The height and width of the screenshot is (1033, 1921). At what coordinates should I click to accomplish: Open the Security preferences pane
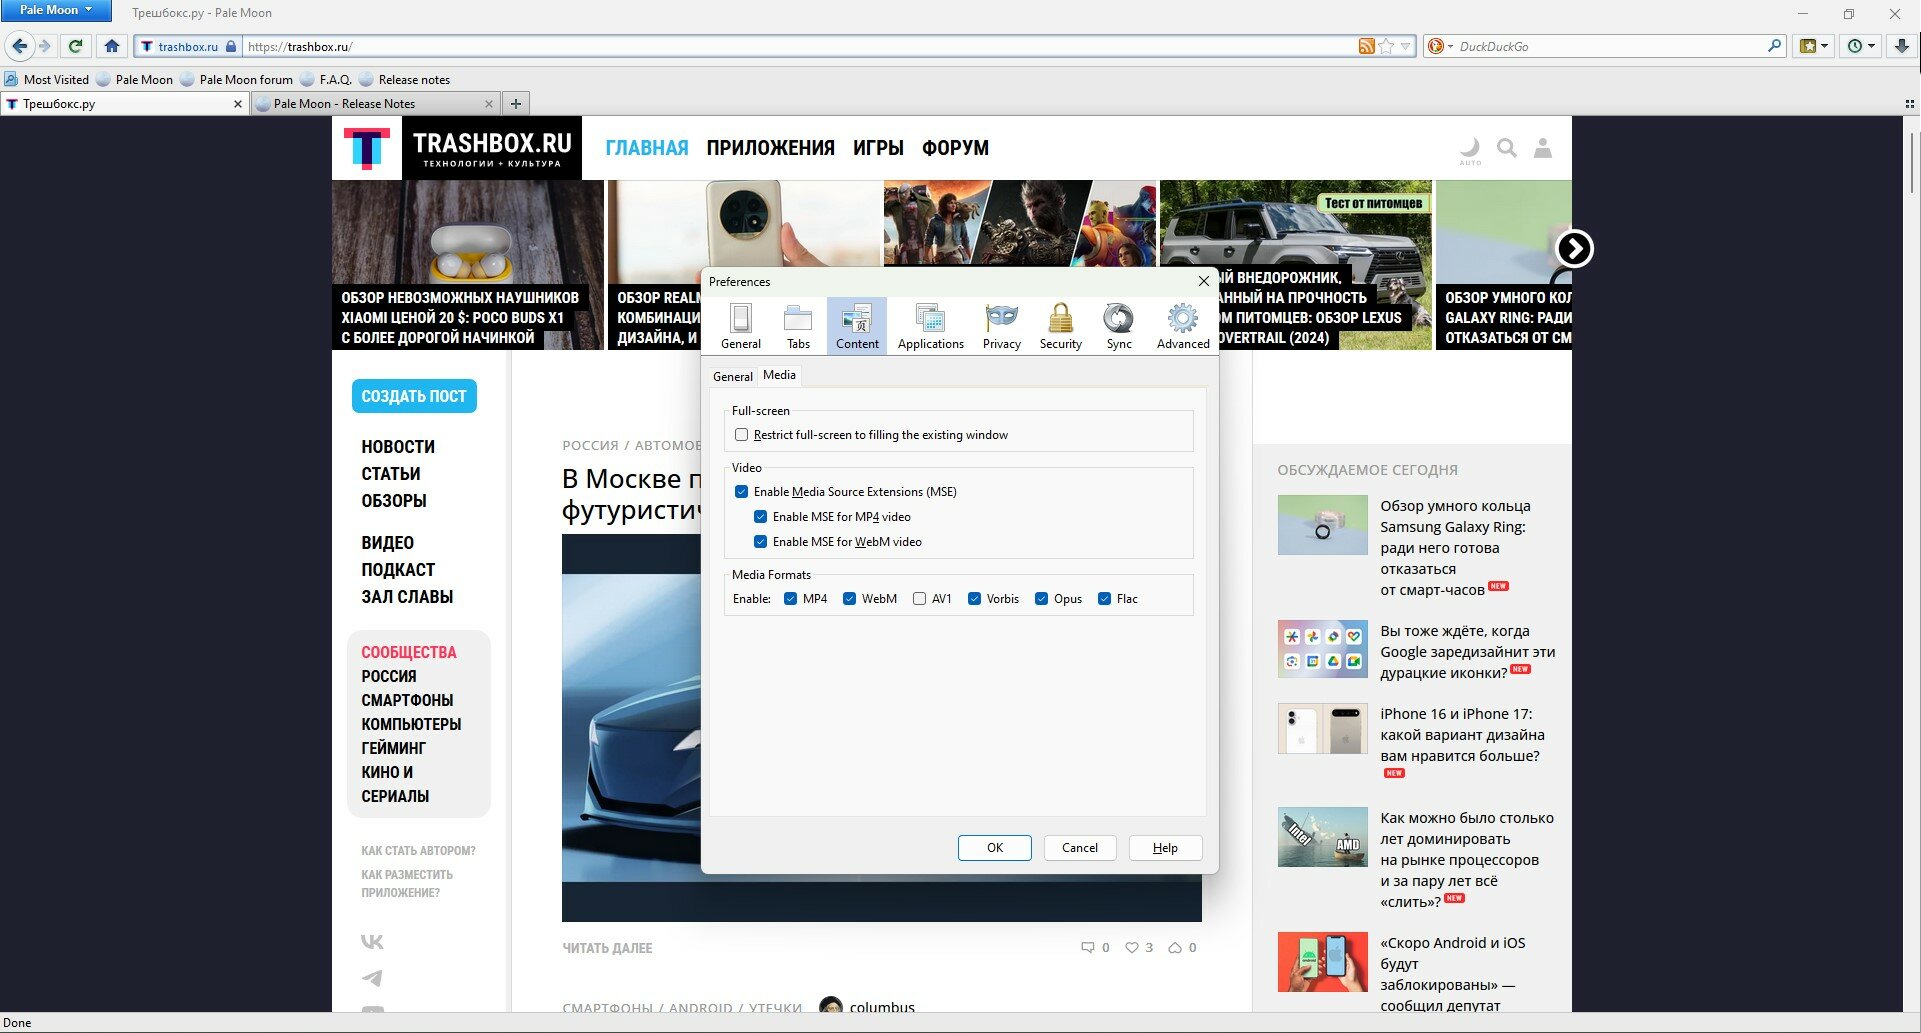point(1060,326)
